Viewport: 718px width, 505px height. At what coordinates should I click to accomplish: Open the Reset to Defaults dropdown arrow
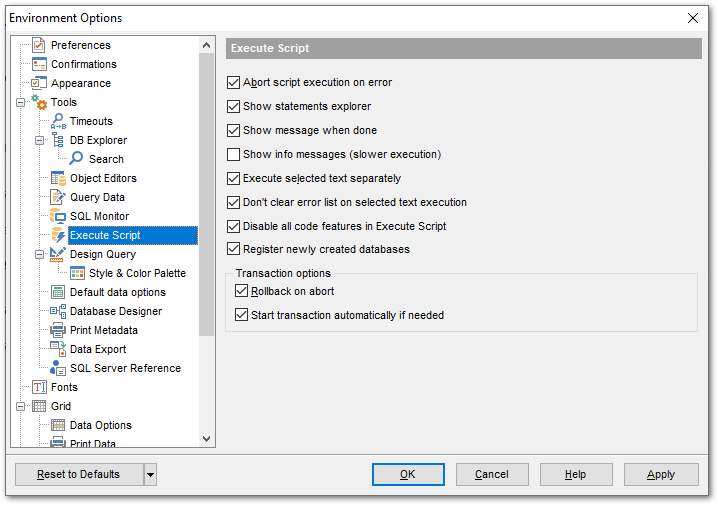(x=150, y=475)
